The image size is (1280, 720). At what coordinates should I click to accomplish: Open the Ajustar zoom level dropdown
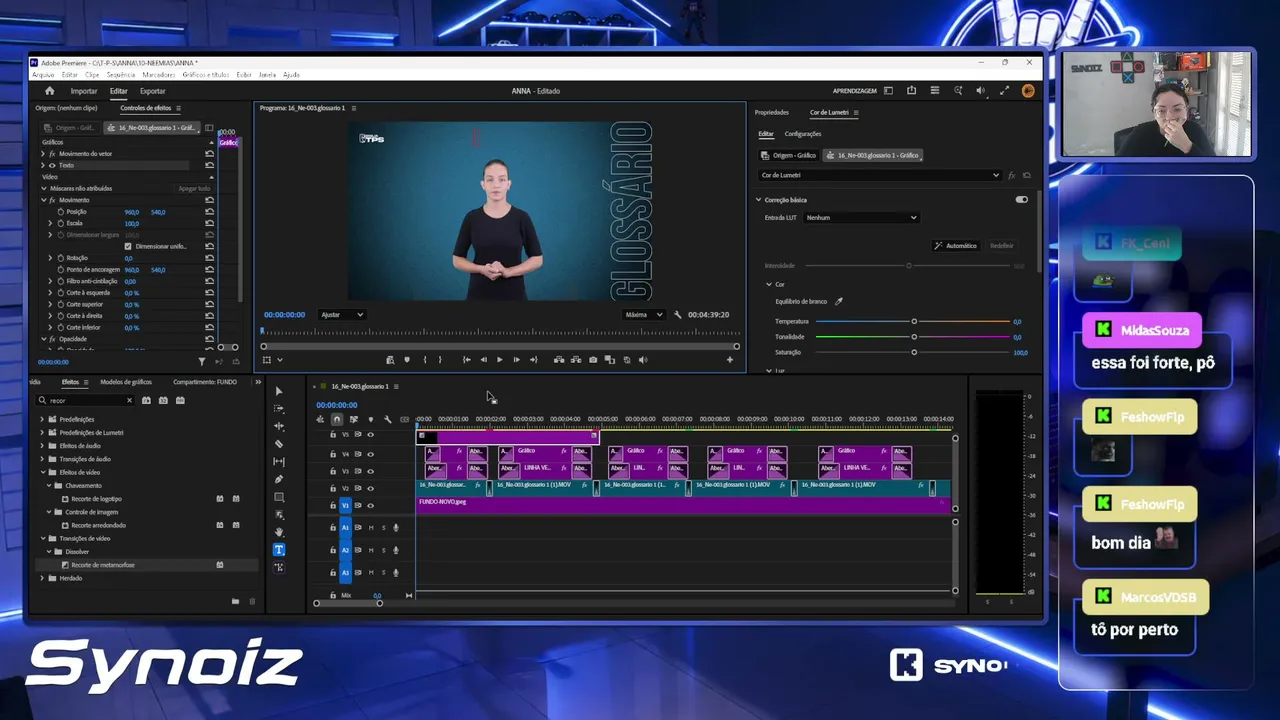point(342,315)
